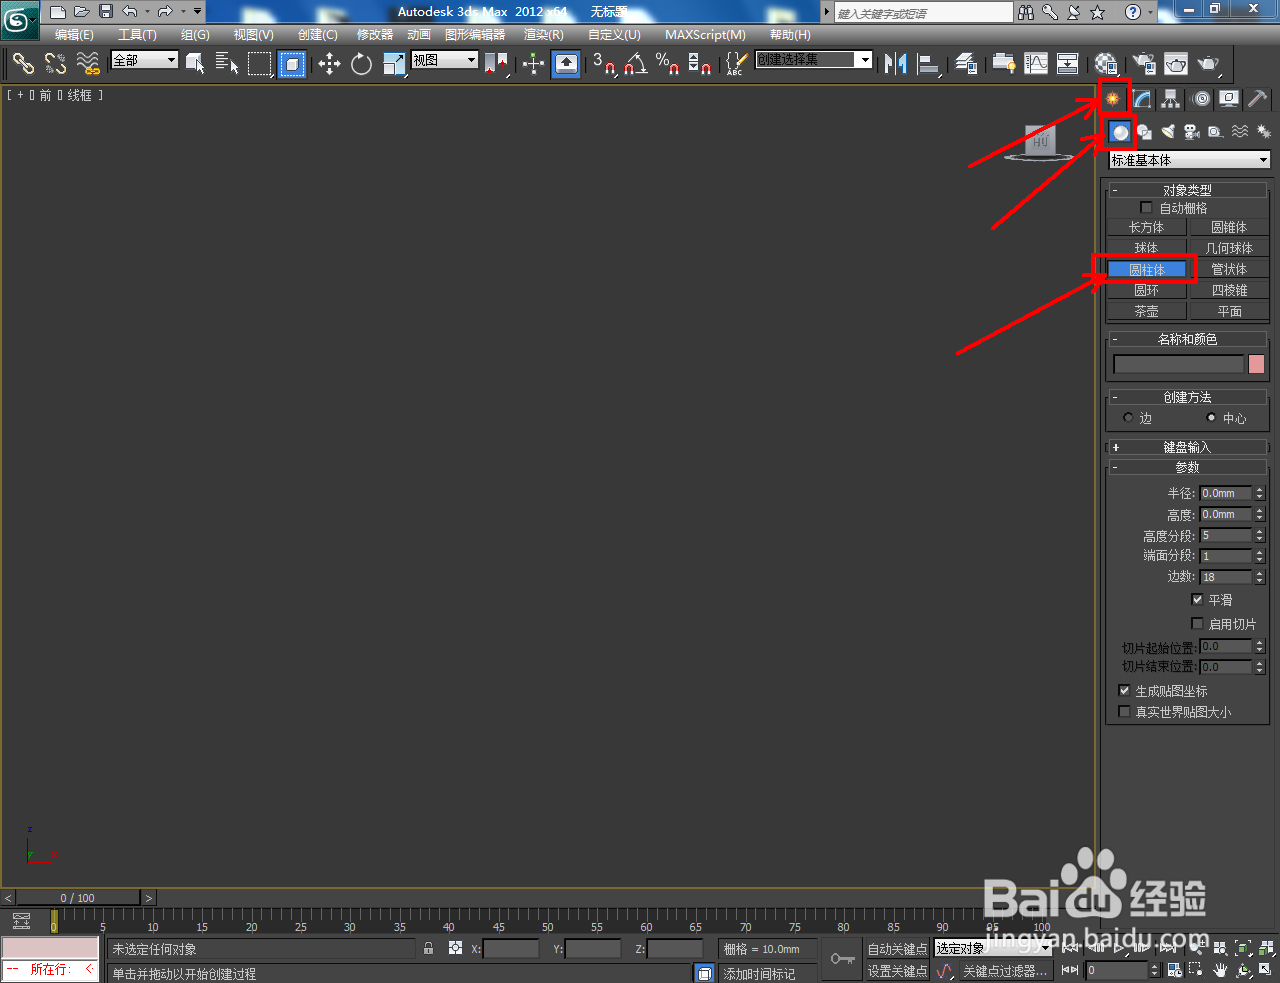Collapse the 对象类型 rollout

(1187, 190)
